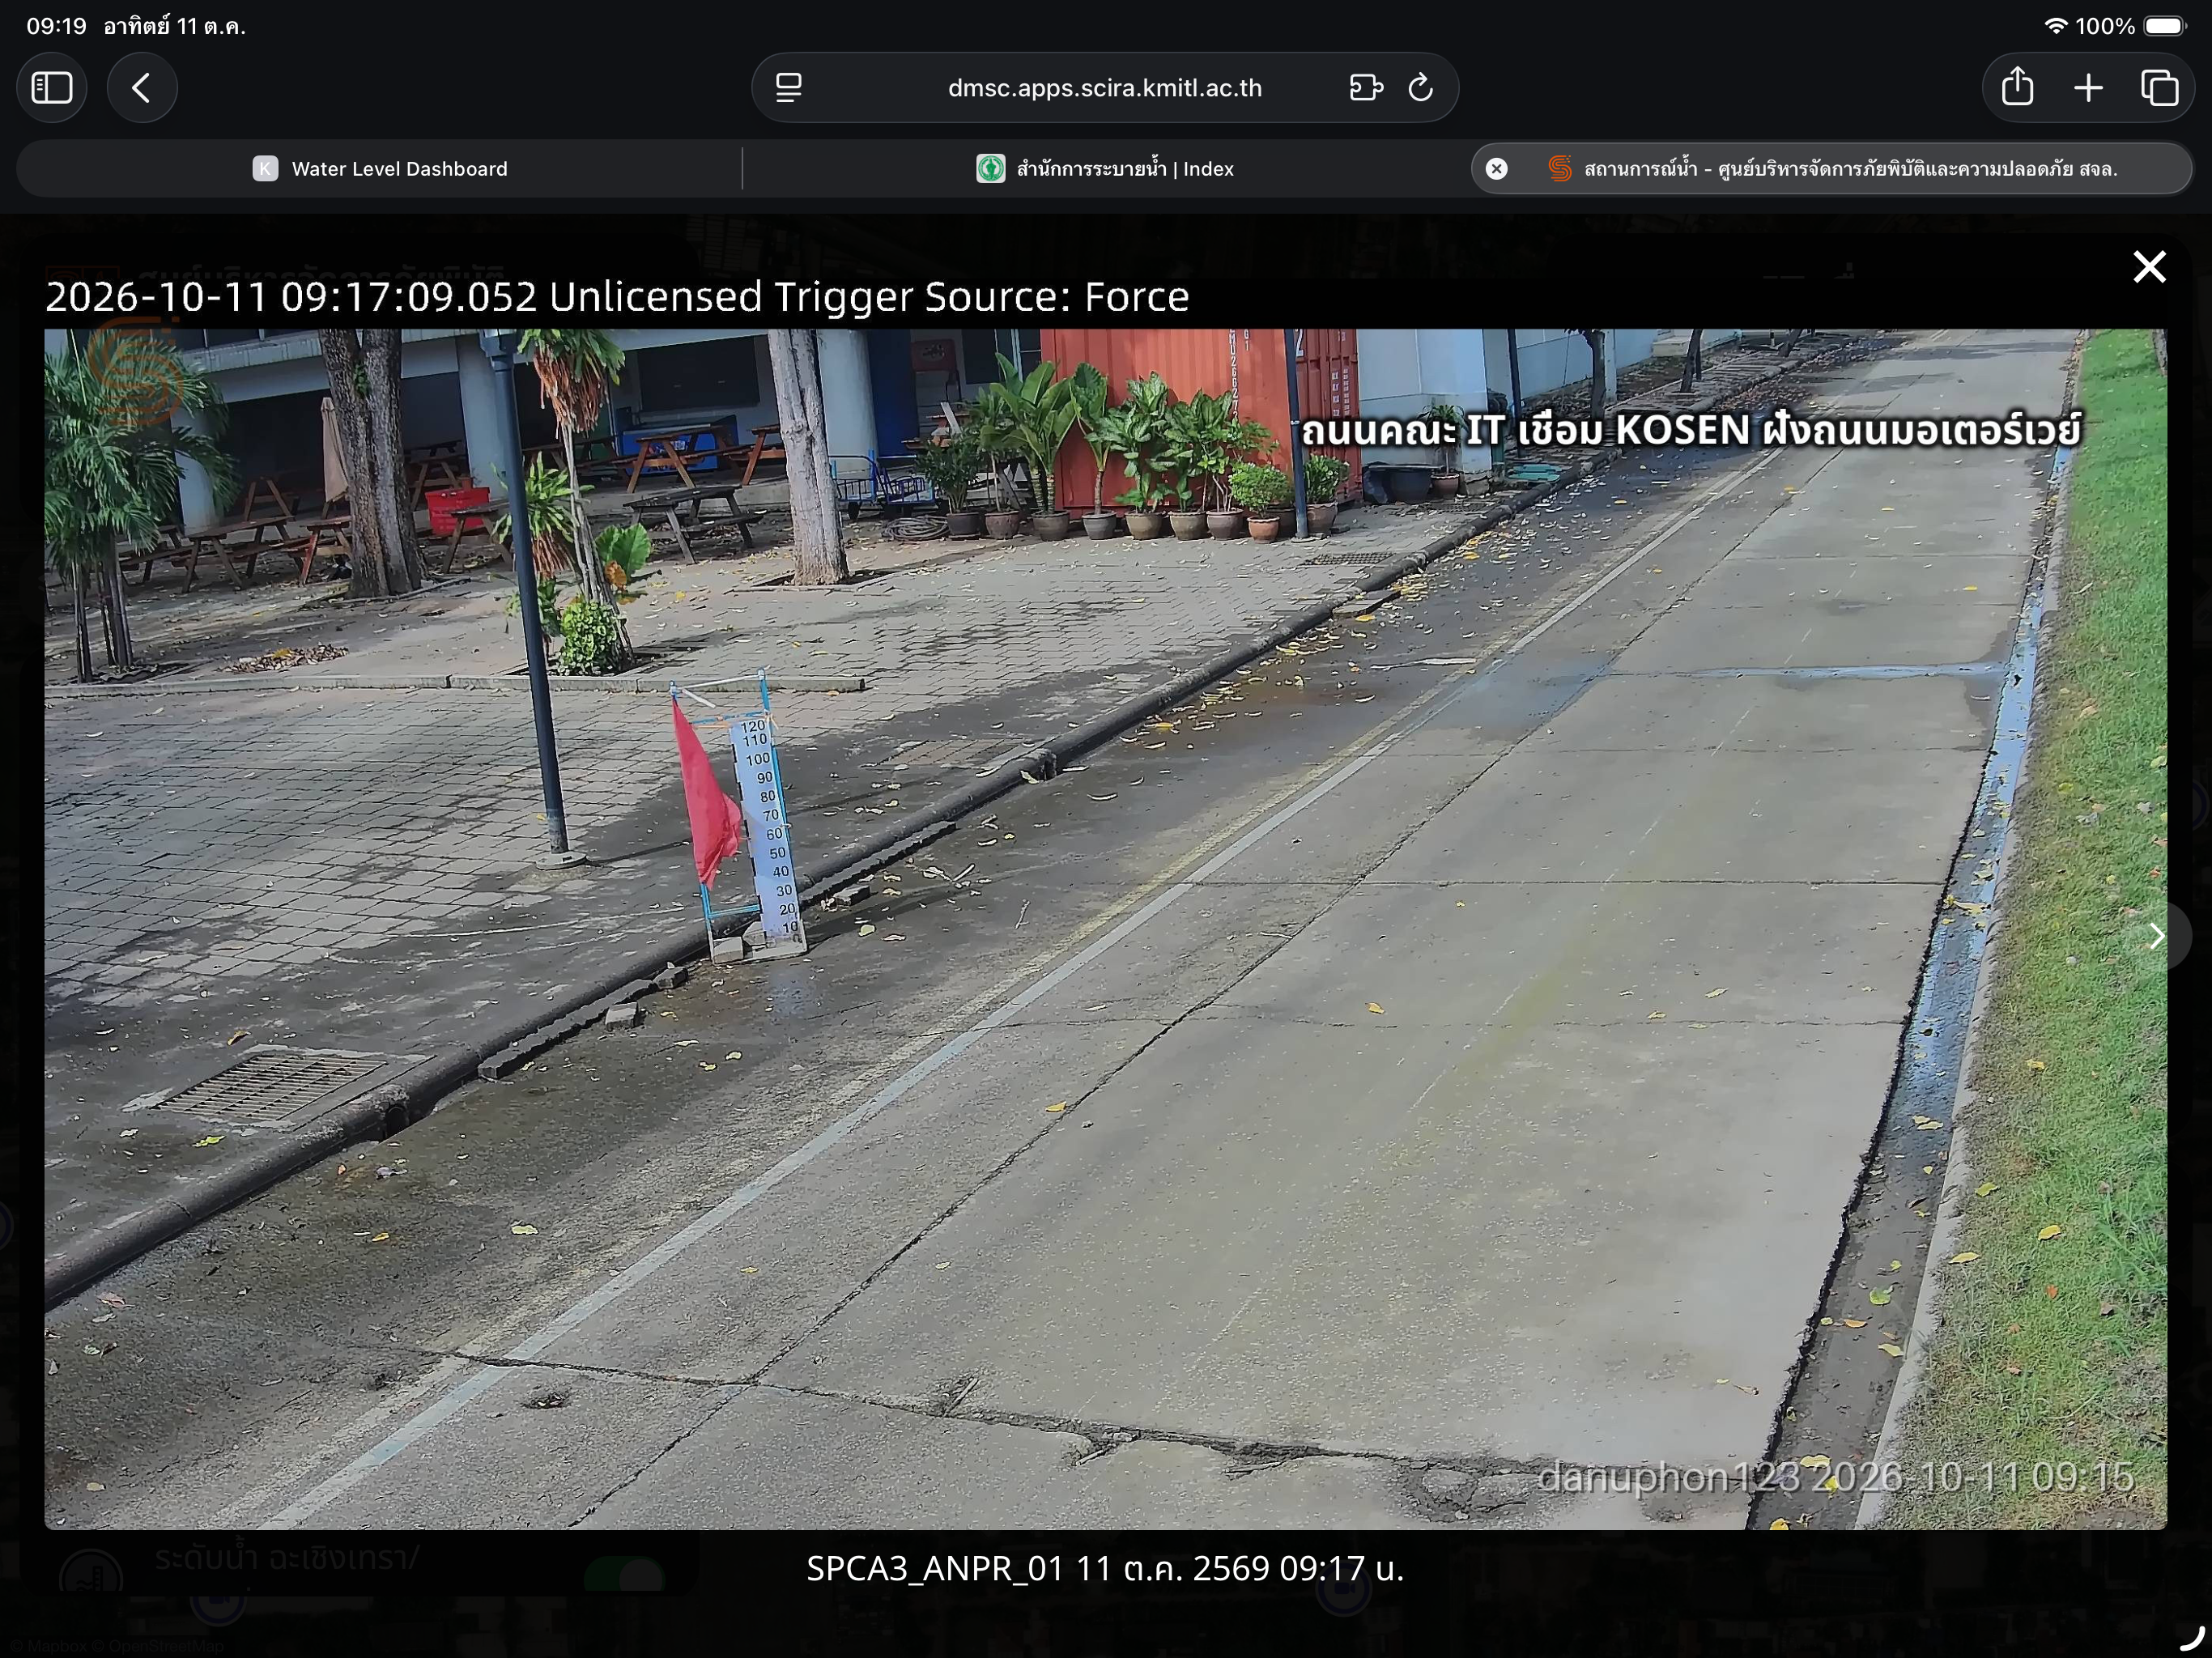Tap the battery indicator in status bar
The image size is (2212, 1658).
coord(2165,26)
